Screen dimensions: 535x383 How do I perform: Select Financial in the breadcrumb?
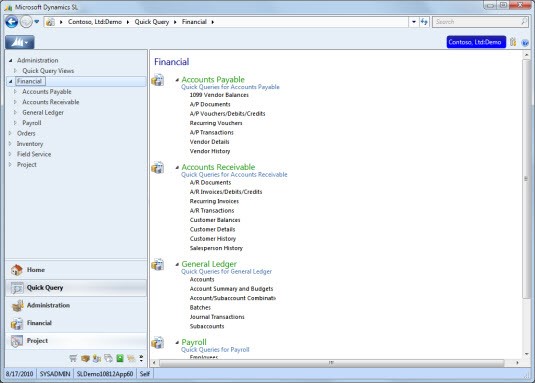pyautogui.click(x=194, y=22)
